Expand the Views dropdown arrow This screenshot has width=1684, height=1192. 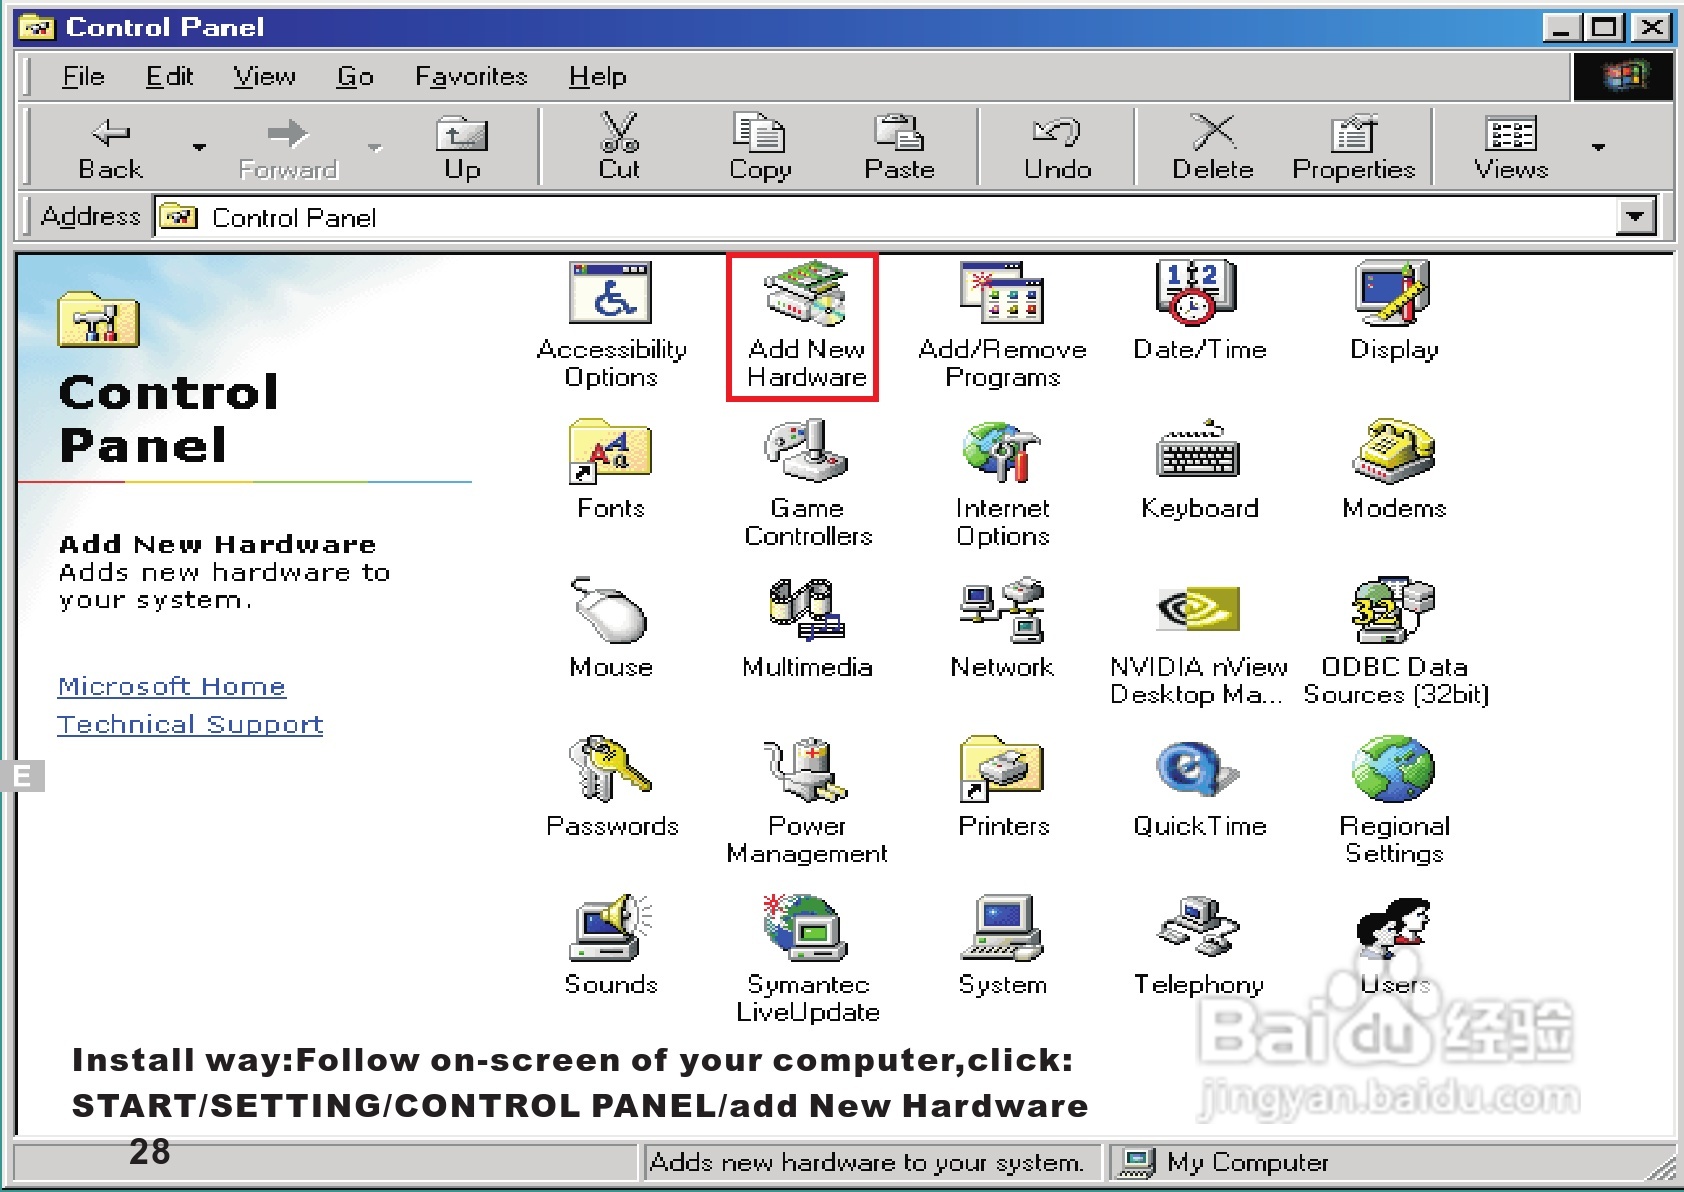(1598, 147)
